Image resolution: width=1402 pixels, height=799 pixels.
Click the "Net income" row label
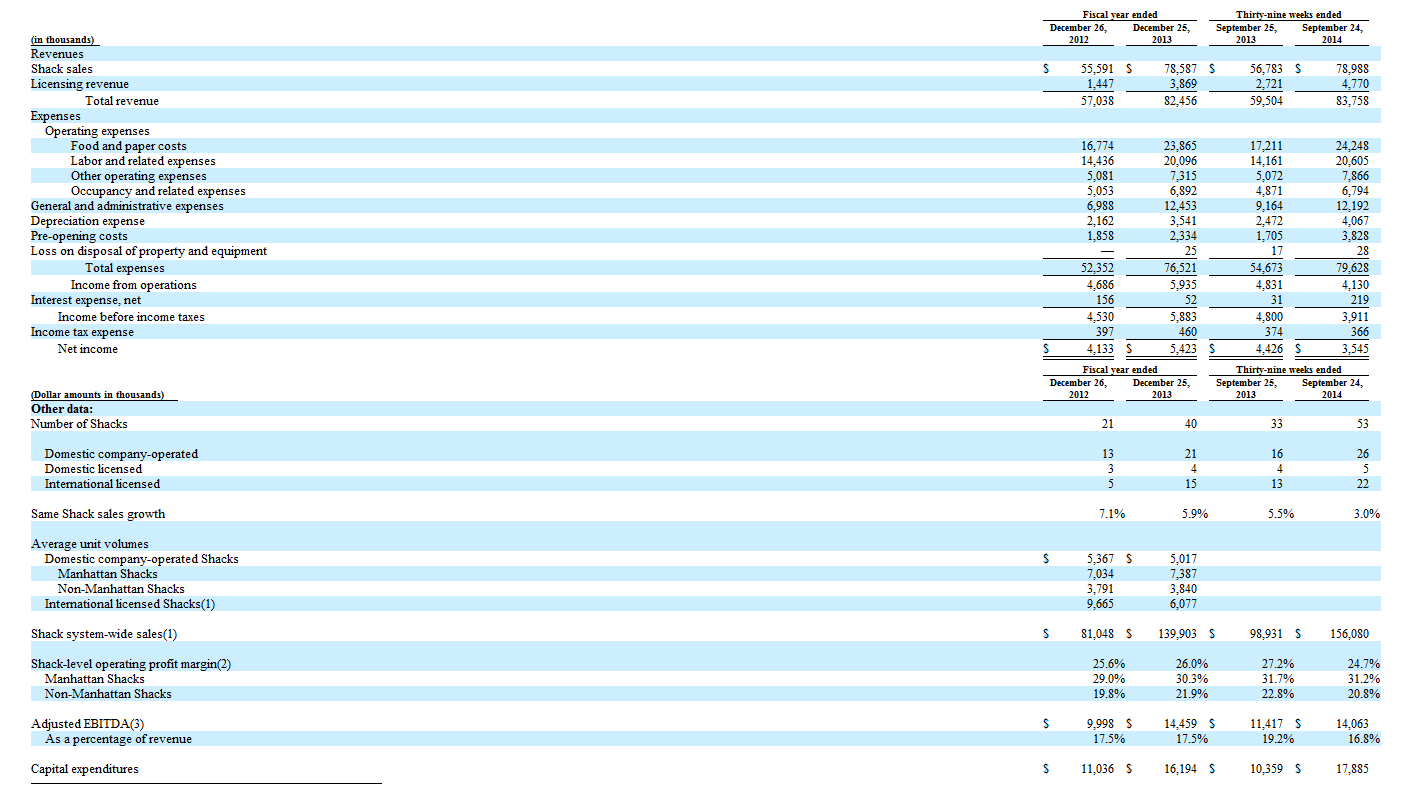click(x=88, y=349)
